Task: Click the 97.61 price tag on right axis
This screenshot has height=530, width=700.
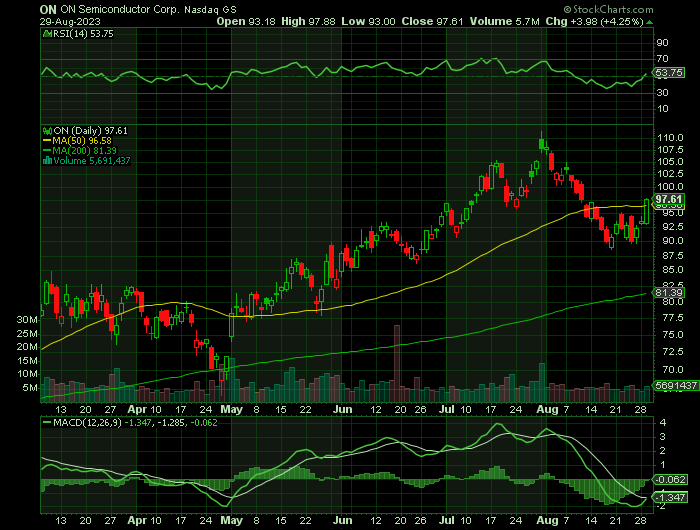Action: pos(669,199)
